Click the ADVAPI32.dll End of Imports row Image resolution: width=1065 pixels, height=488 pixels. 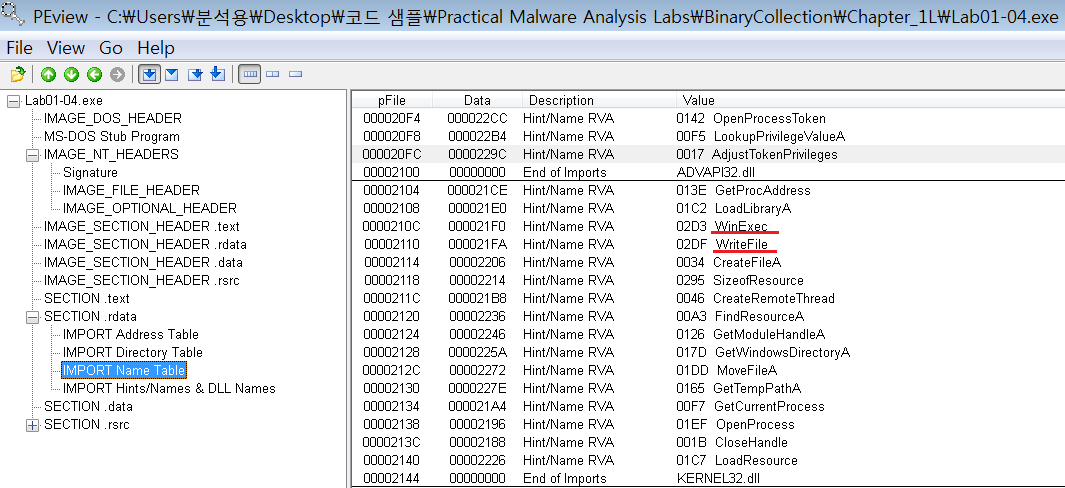click(708, 173)
